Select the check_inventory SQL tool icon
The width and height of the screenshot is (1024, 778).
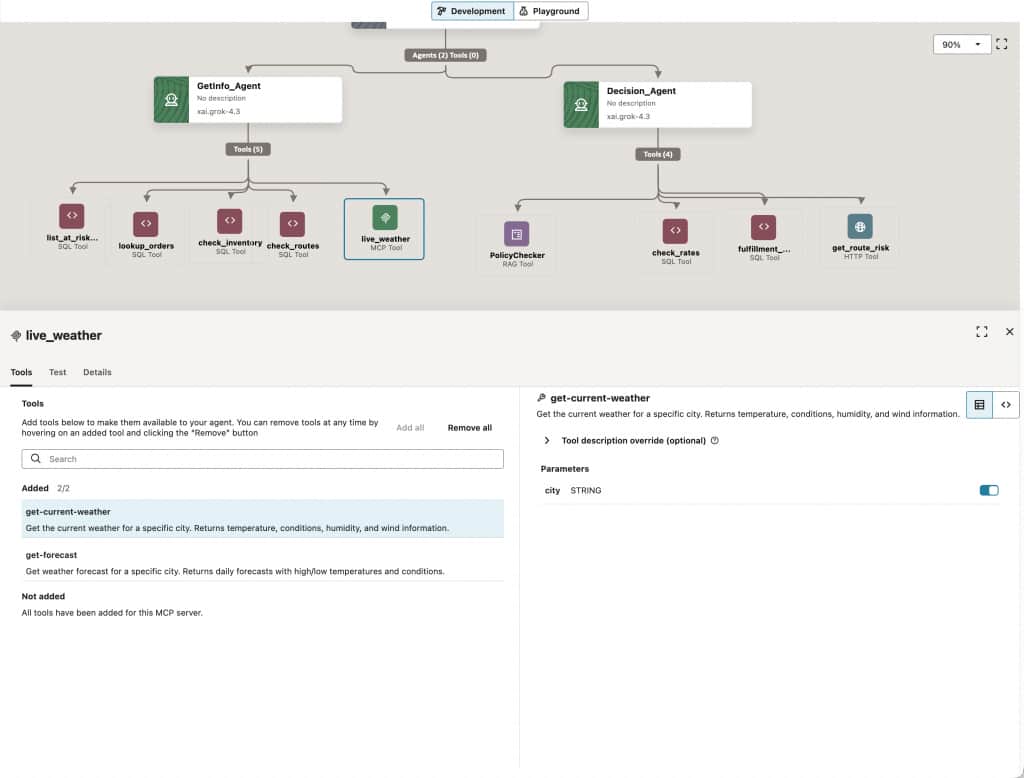[230, 221]
